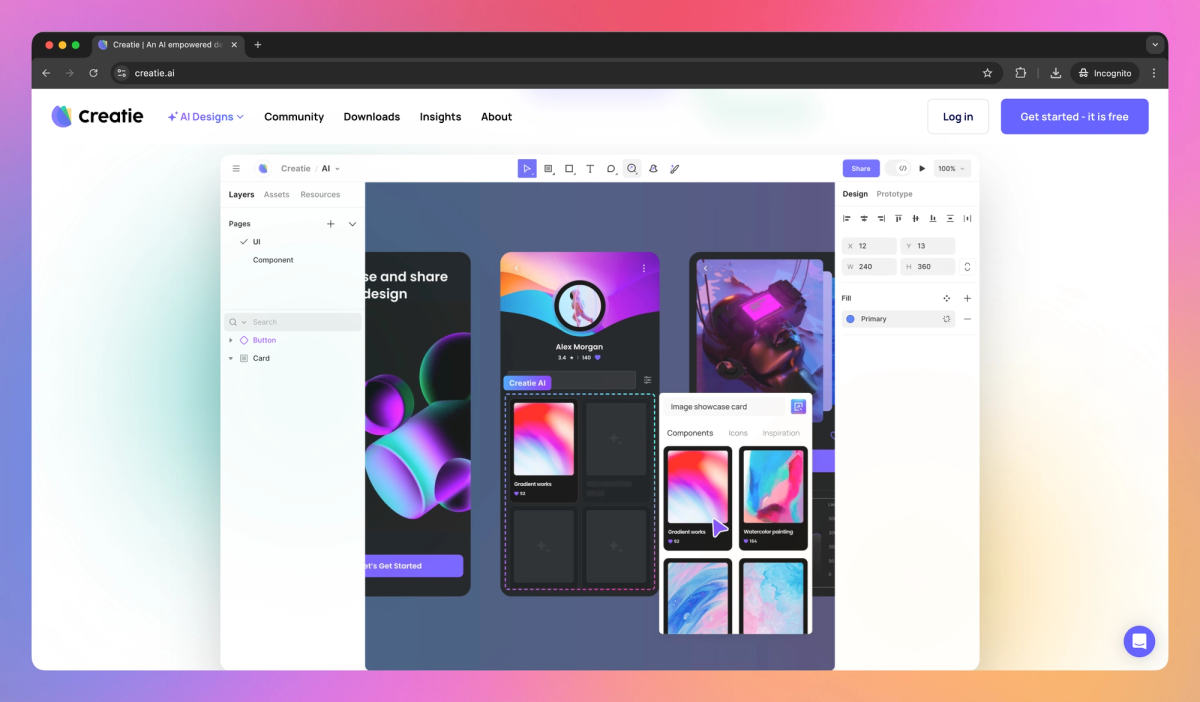
Task: Click the X position field
Action: [x=870, y=246]
